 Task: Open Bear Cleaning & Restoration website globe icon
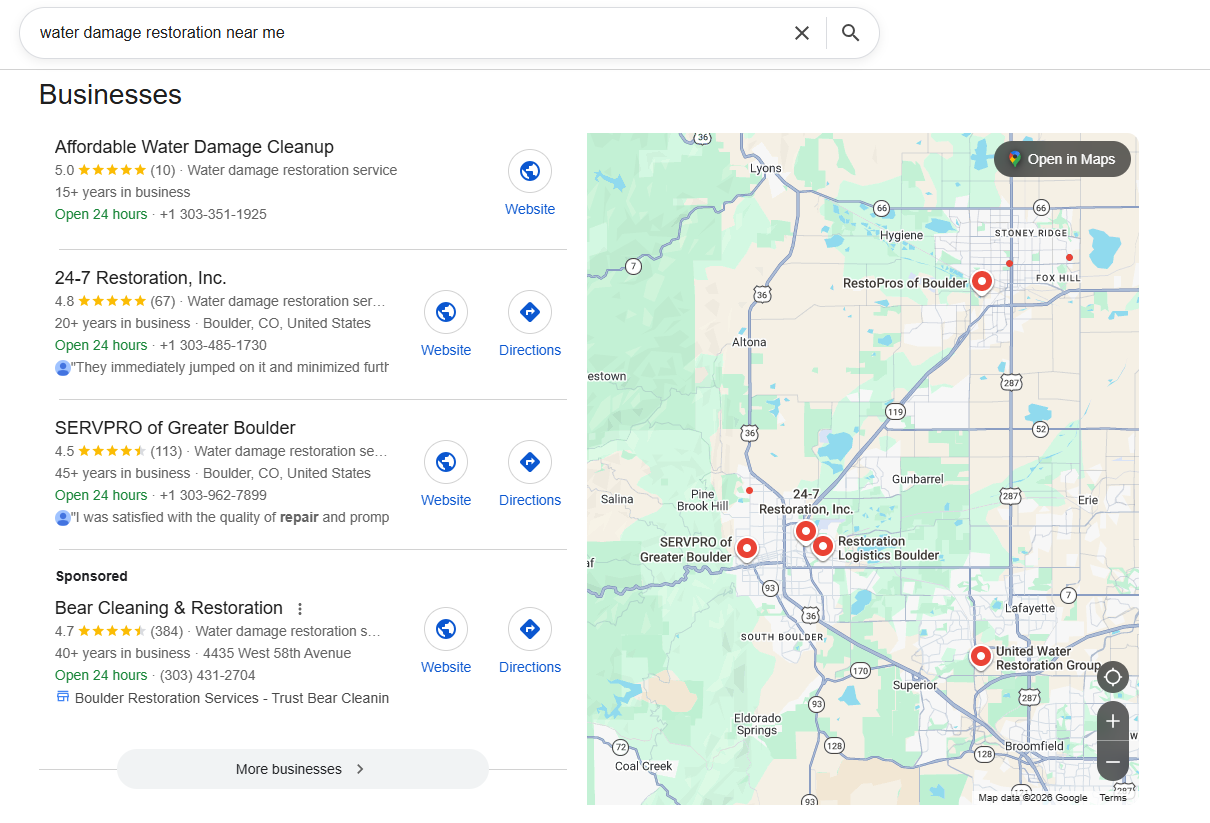pos(446,629)
